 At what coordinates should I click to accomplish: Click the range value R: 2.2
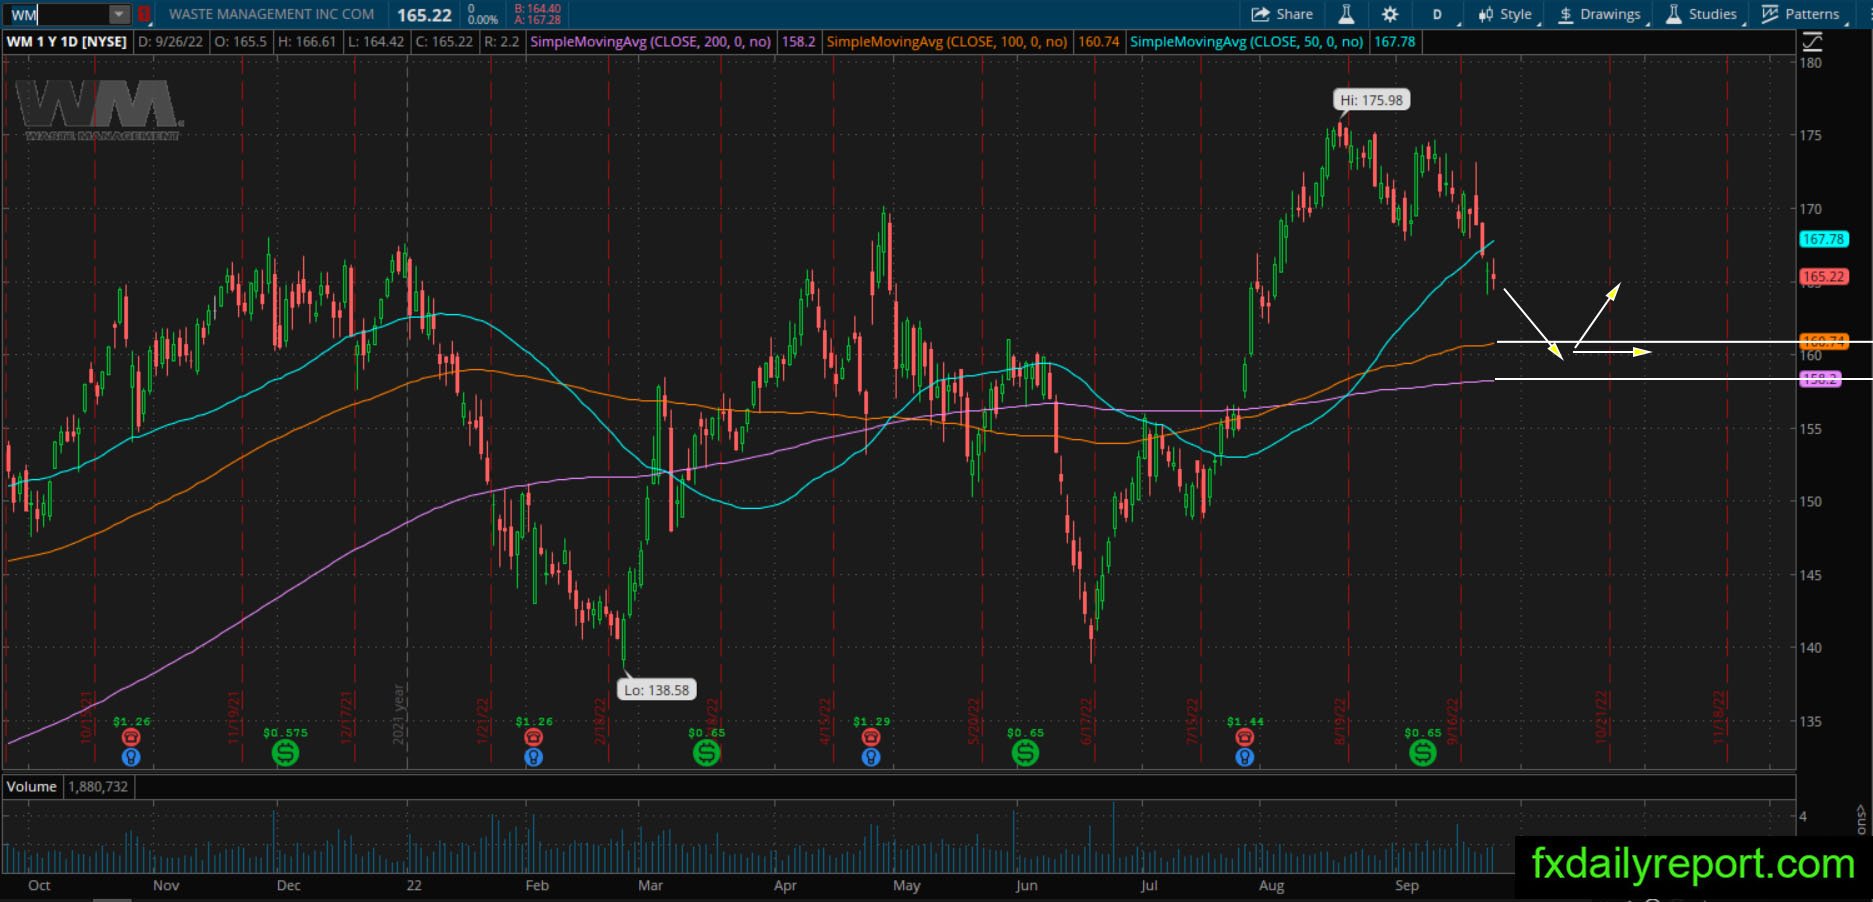[x=501, y=42]
